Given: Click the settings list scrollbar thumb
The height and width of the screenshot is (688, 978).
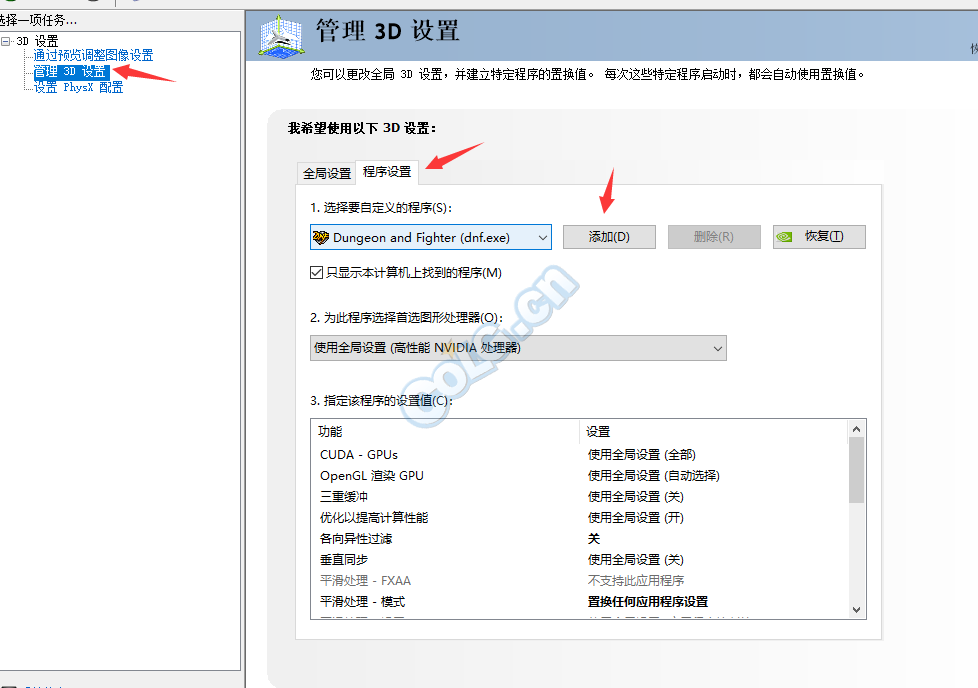Looking at the screenshot, I should pyautogui.click(x=856, y=469).
